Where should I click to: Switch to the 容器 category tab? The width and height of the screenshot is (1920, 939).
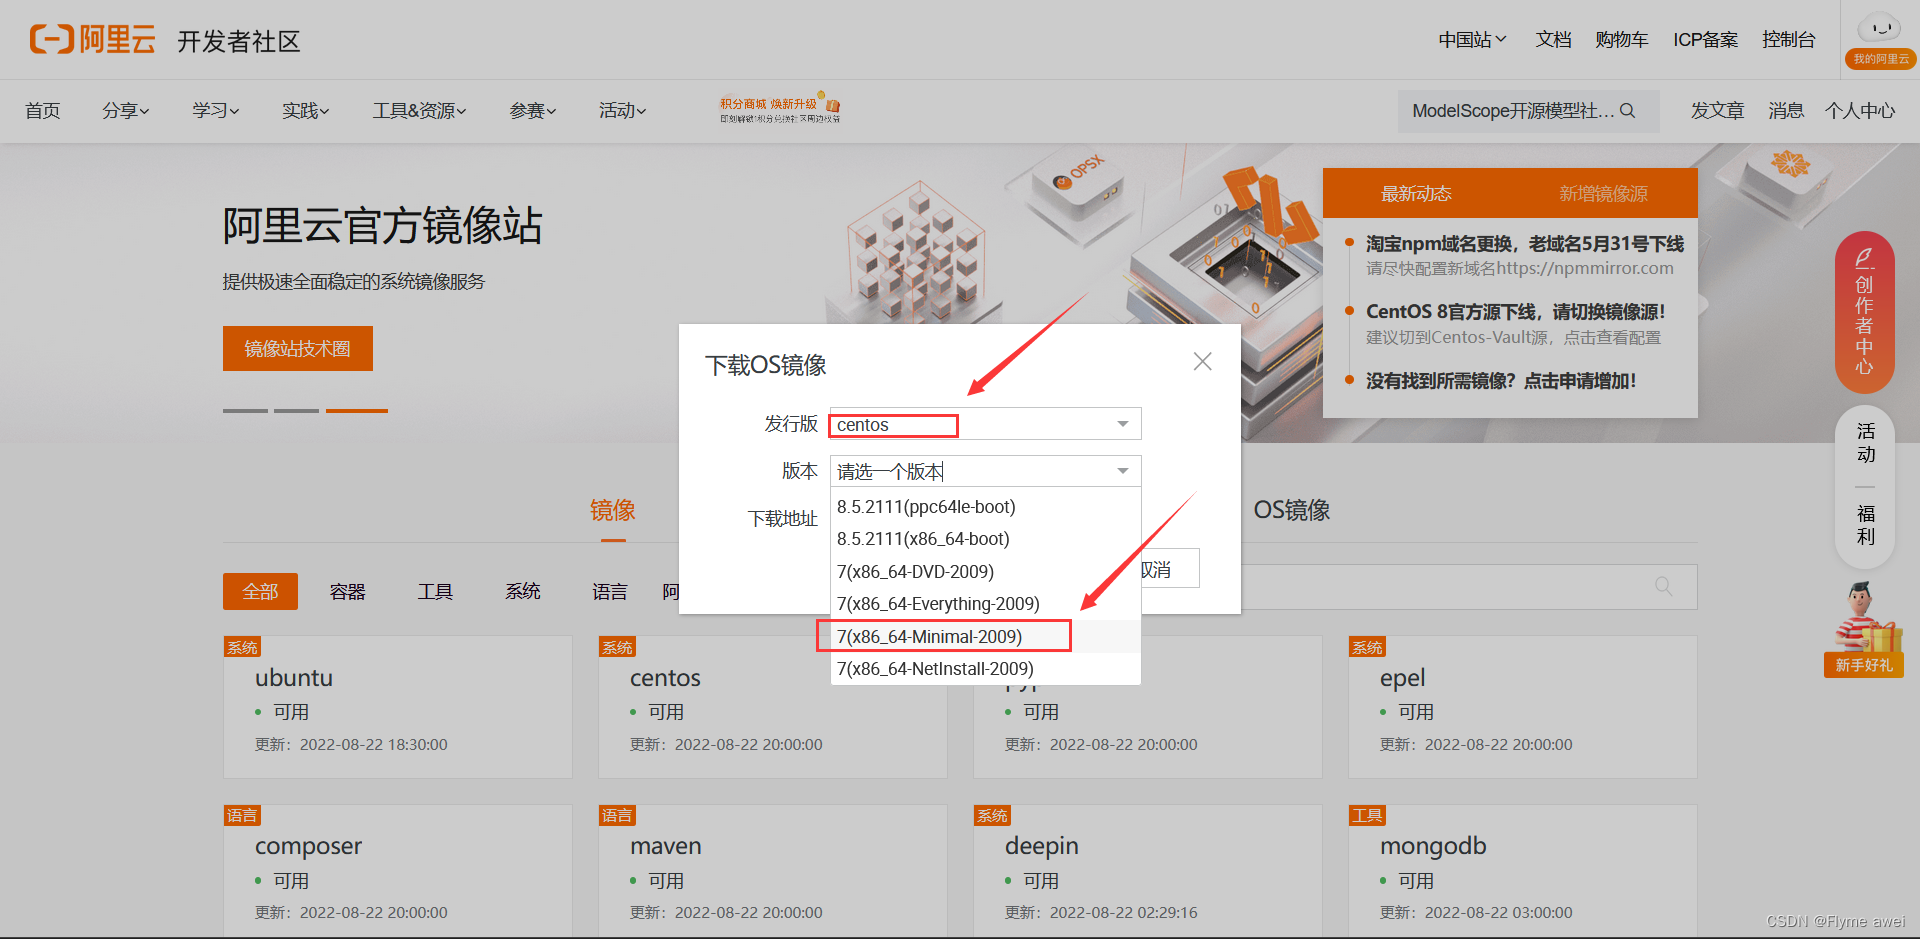pos(347,591)
